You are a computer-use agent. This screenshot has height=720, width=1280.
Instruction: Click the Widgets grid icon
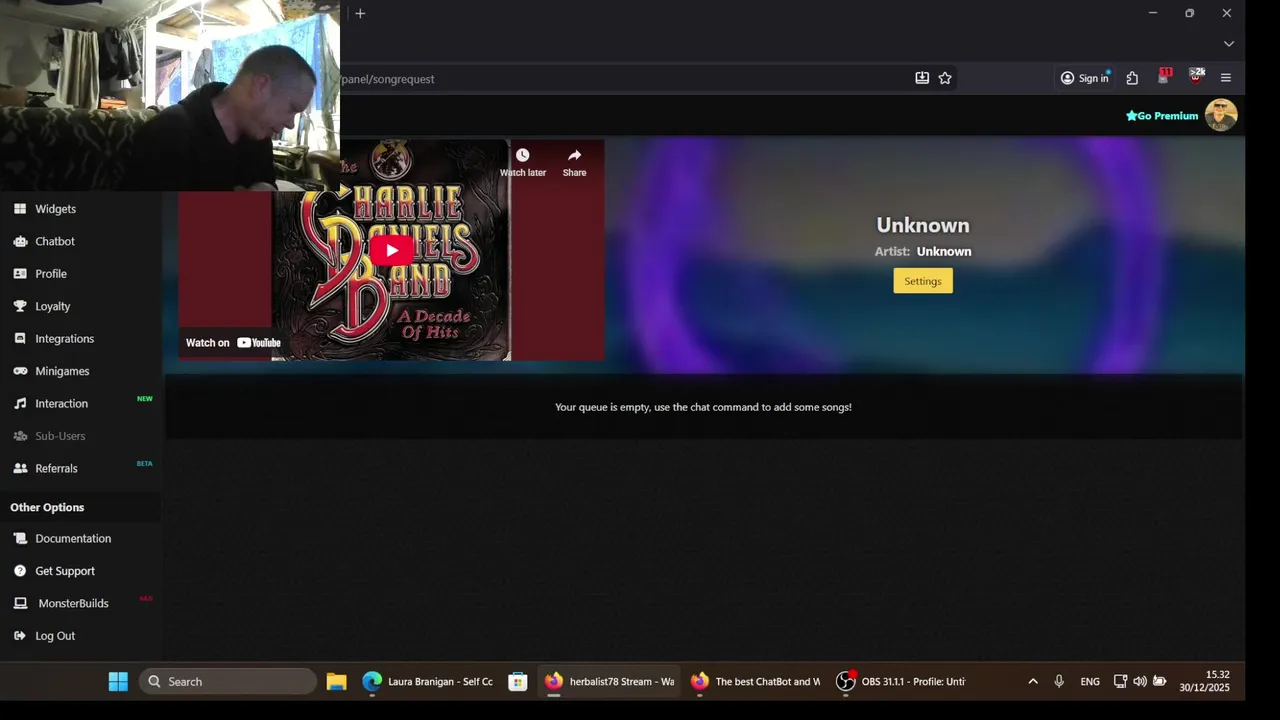(20, 209)
